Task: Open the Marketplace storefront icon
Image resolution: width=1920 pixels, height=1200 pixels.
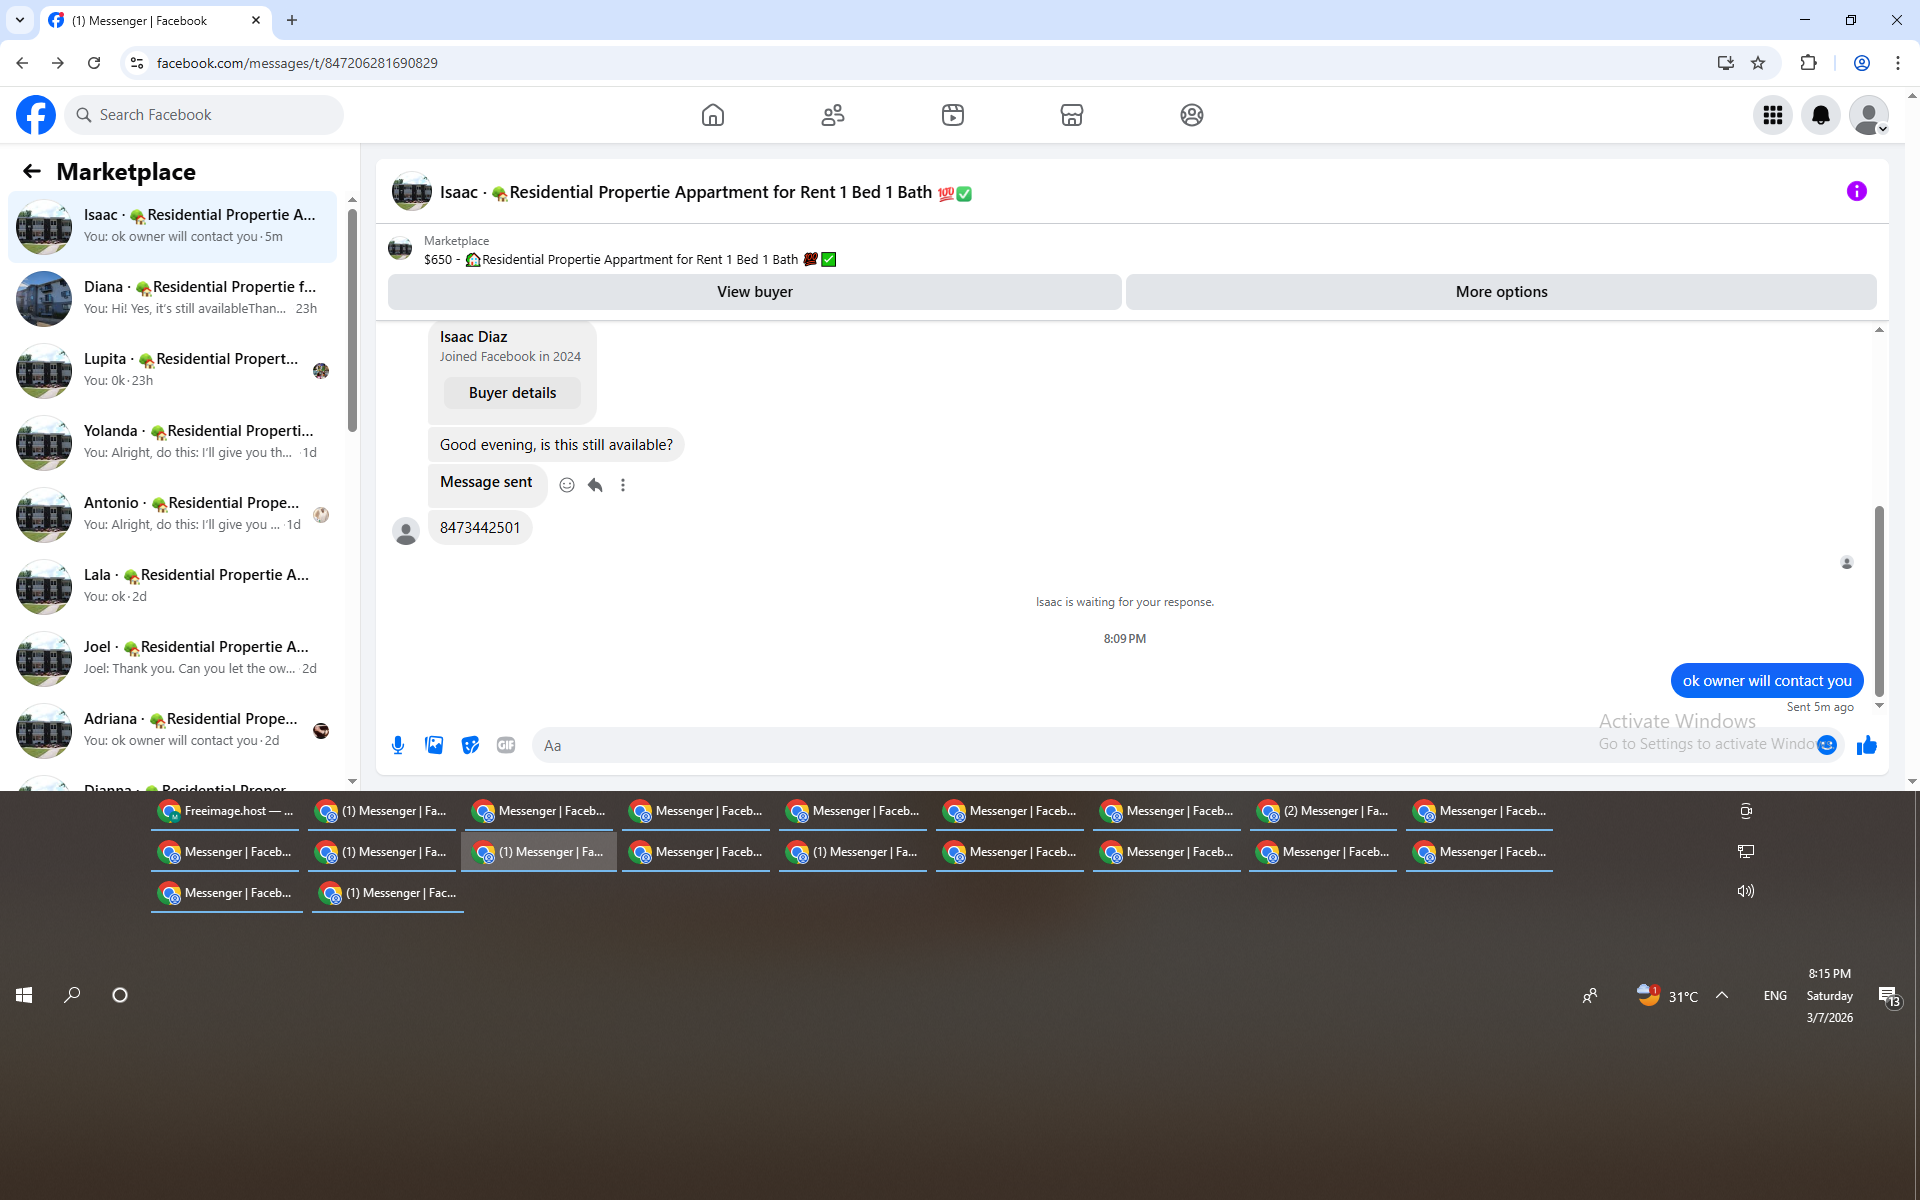Action: click(x=1072, y=115)
